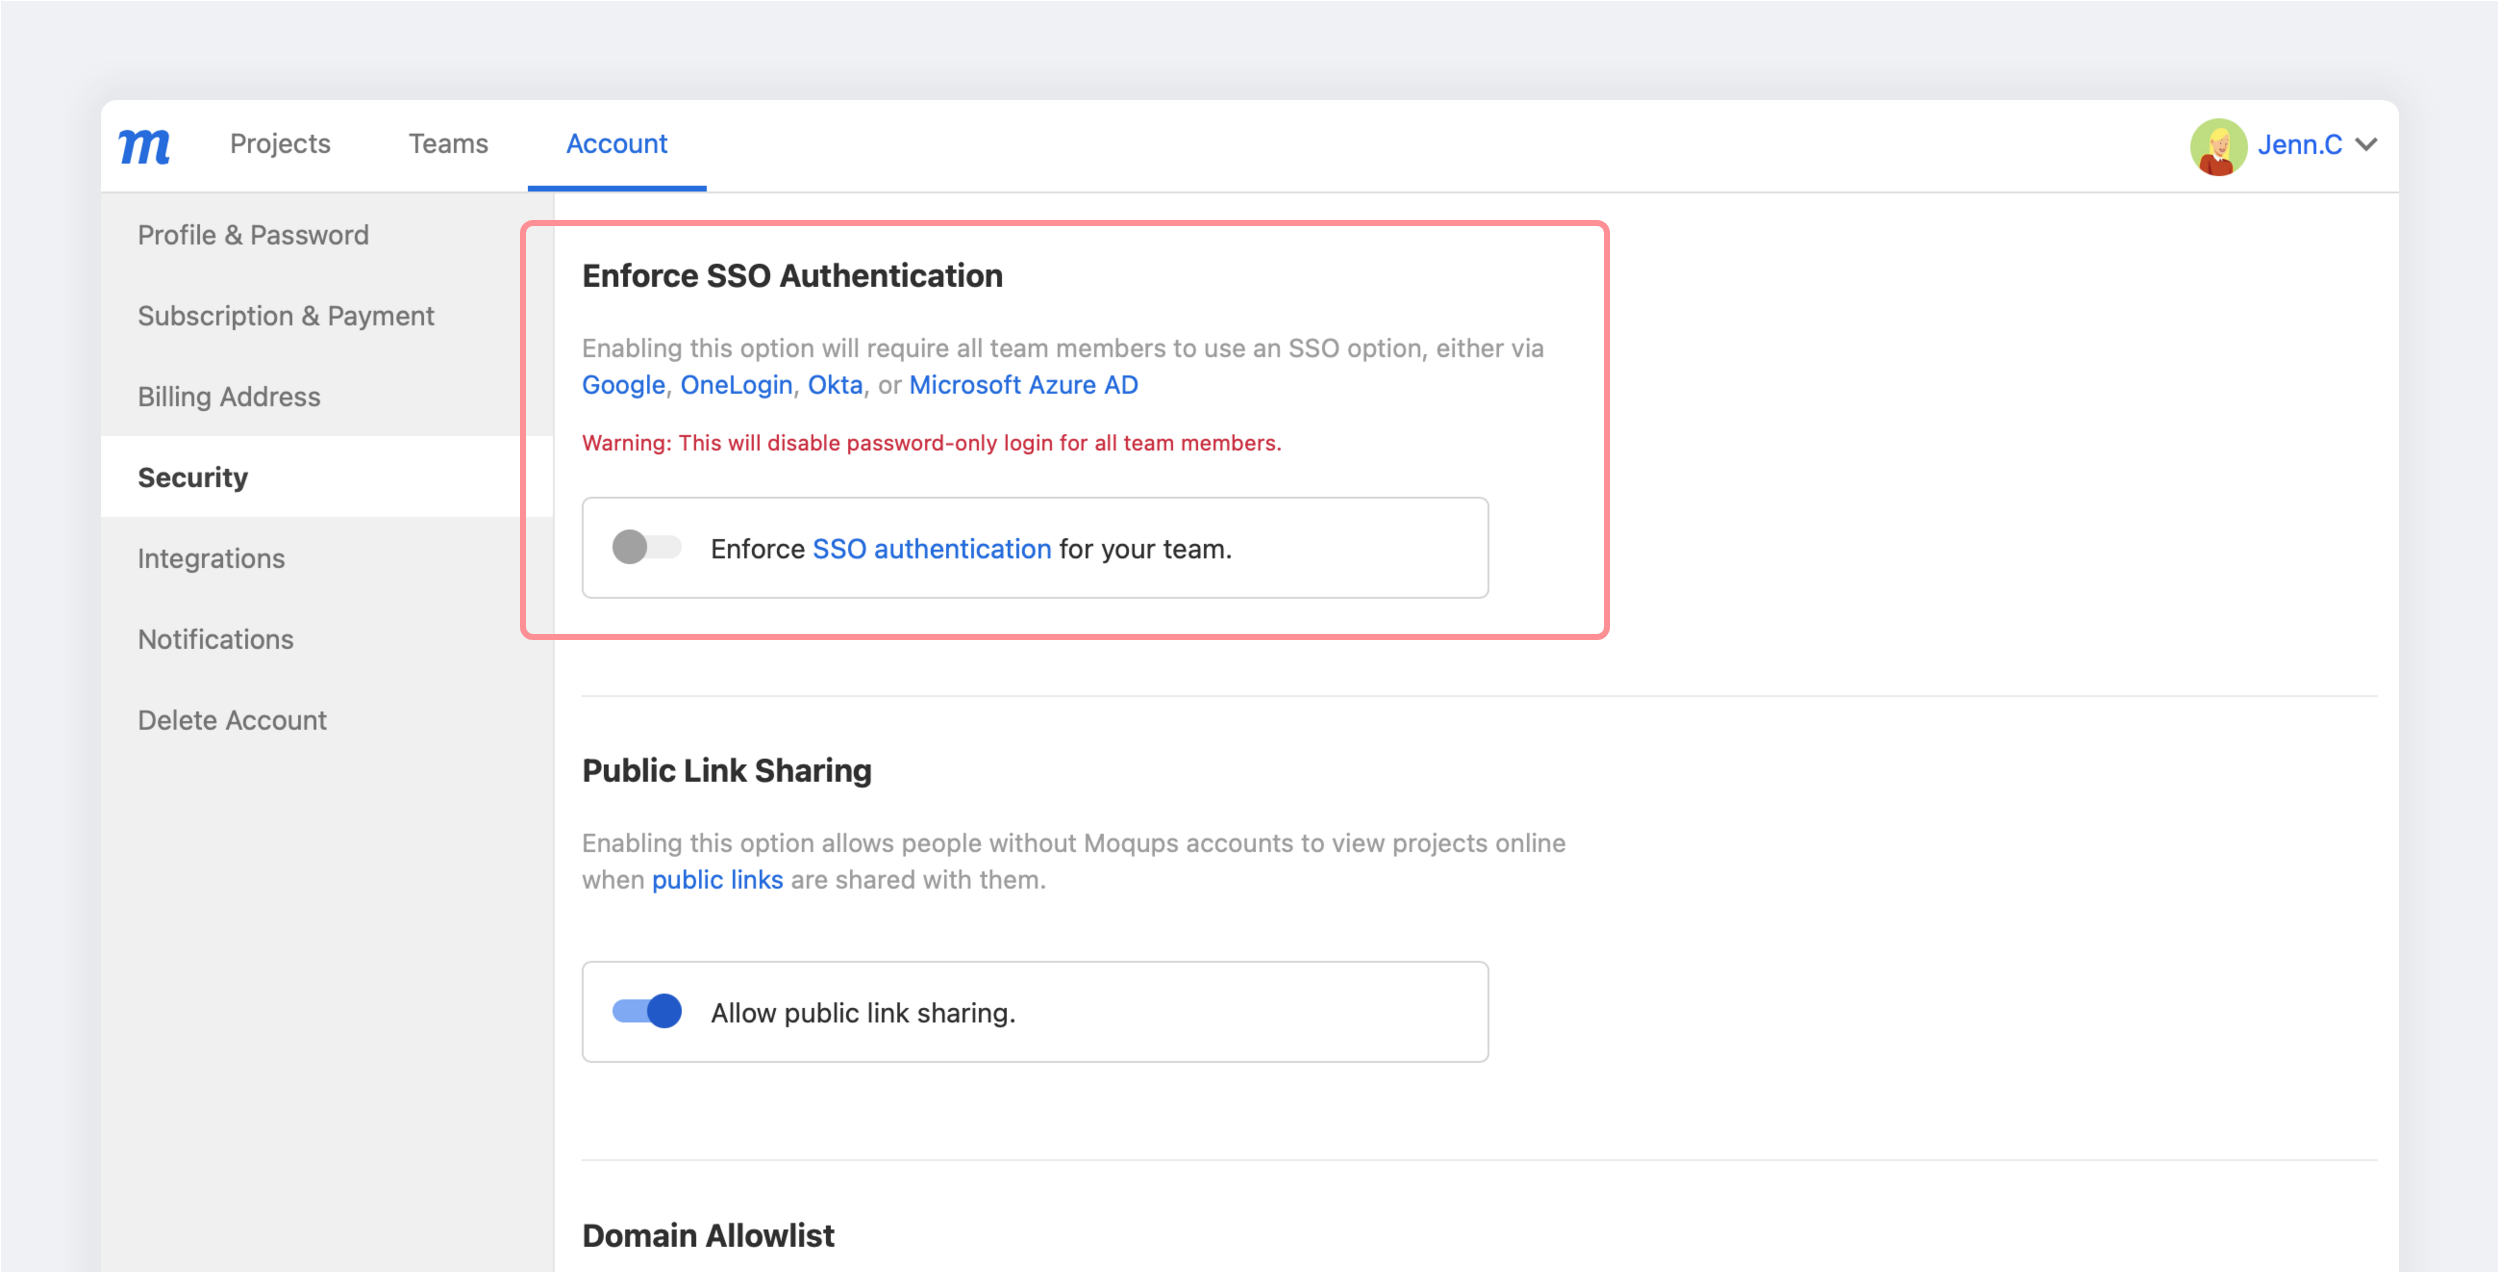The width and height of the screenshot is (2498, 1272).
Task: Open the OneLogin link
Action: click(736, 385)
